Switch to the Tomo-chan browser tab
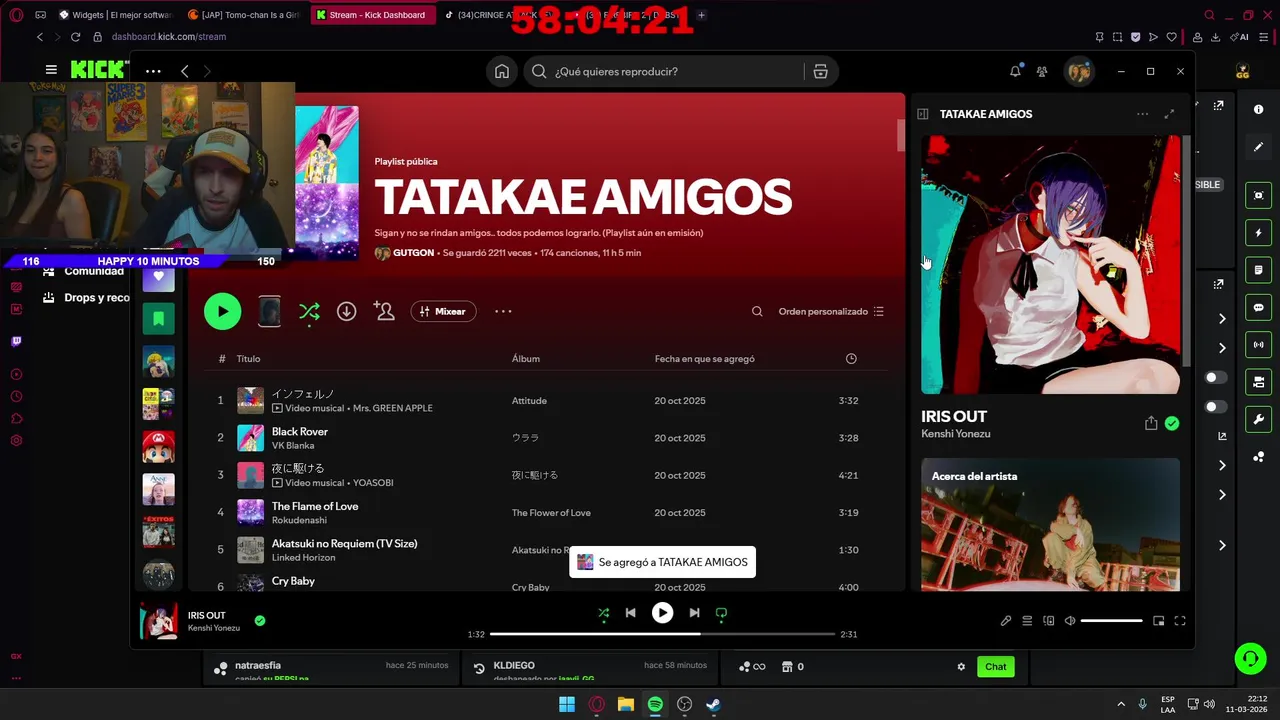The image size is (1280, 720). [x=244, y=15]
